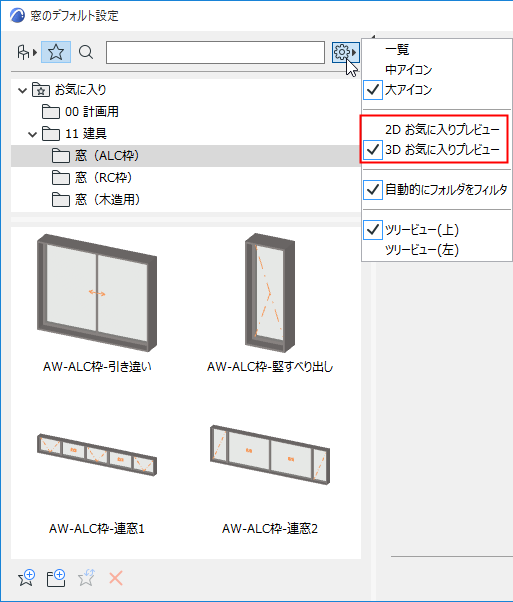Collapse the 11 建具 folder chevron
The width and height of the screenshot is (513, 602).
33,134
